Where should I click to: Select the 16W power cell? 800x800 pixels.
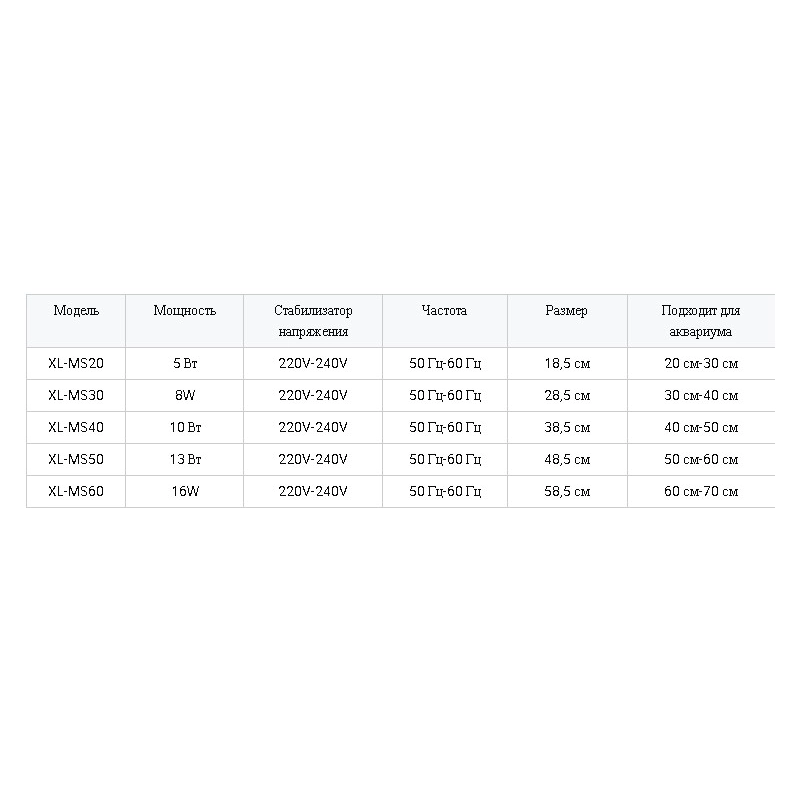coord(185,491)
